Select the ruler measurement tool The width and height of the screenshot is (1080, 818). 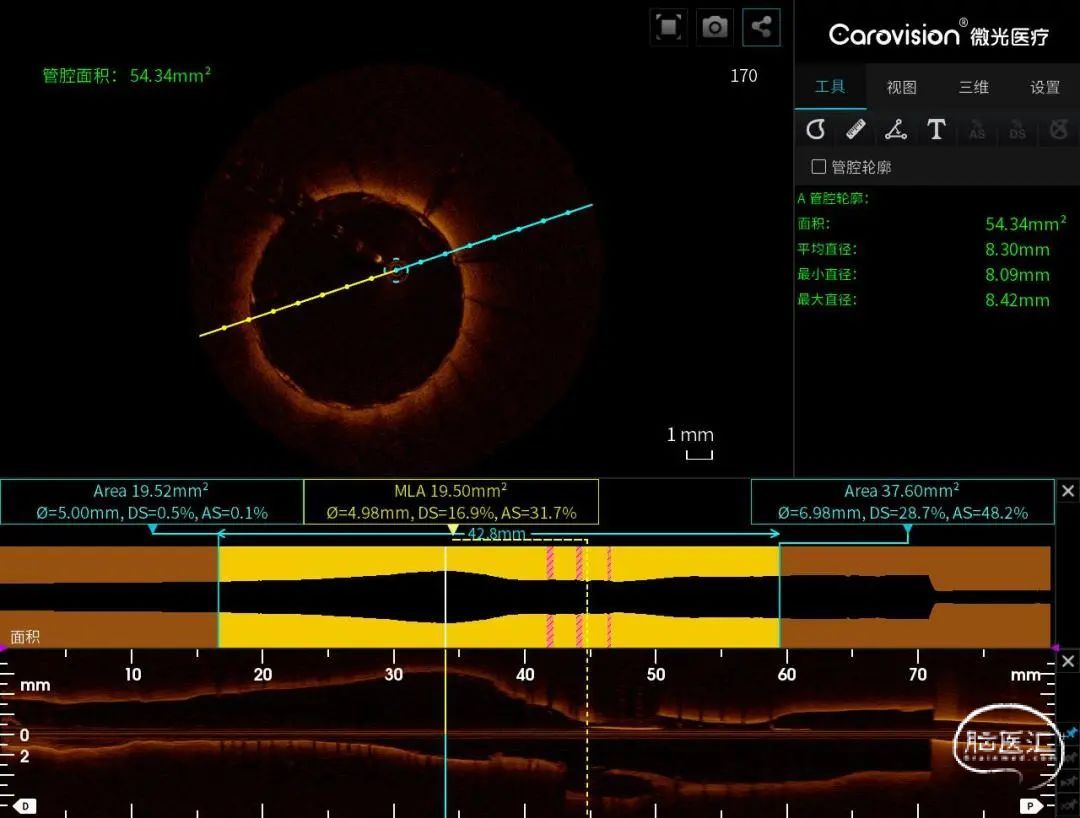[856, 129]
